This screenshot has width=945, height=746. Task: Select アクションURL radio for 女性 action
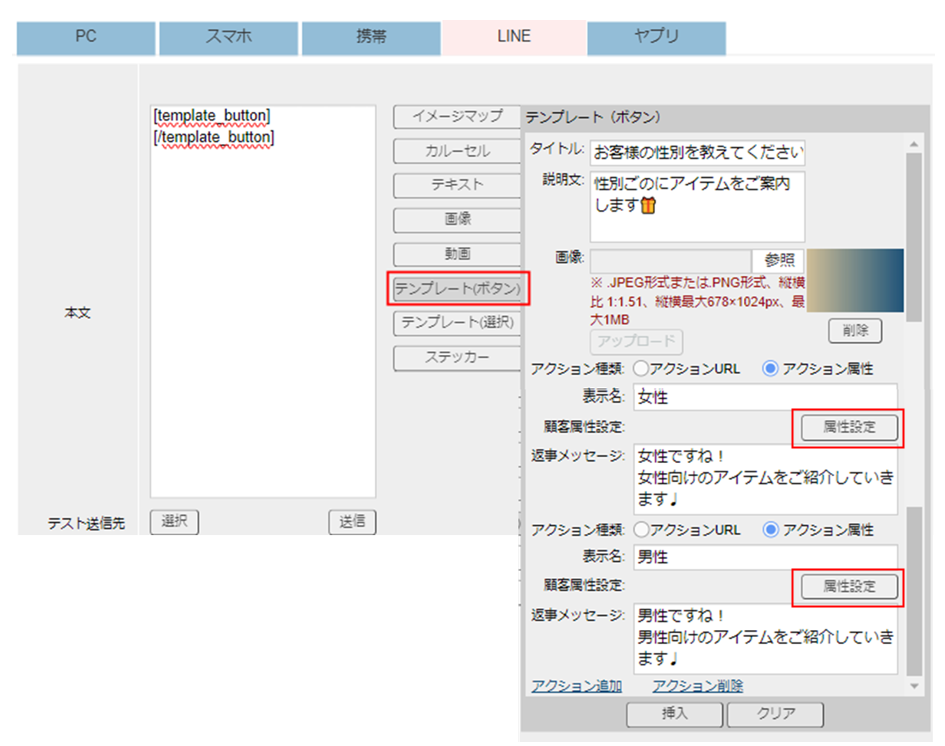coord(642,368)
